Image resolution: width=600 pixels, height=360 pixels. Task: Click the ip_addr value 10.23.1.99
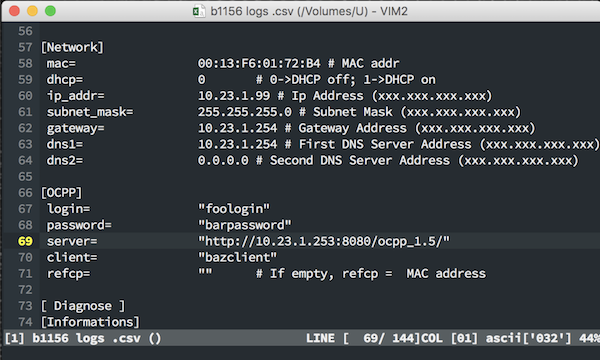point(234,96)
